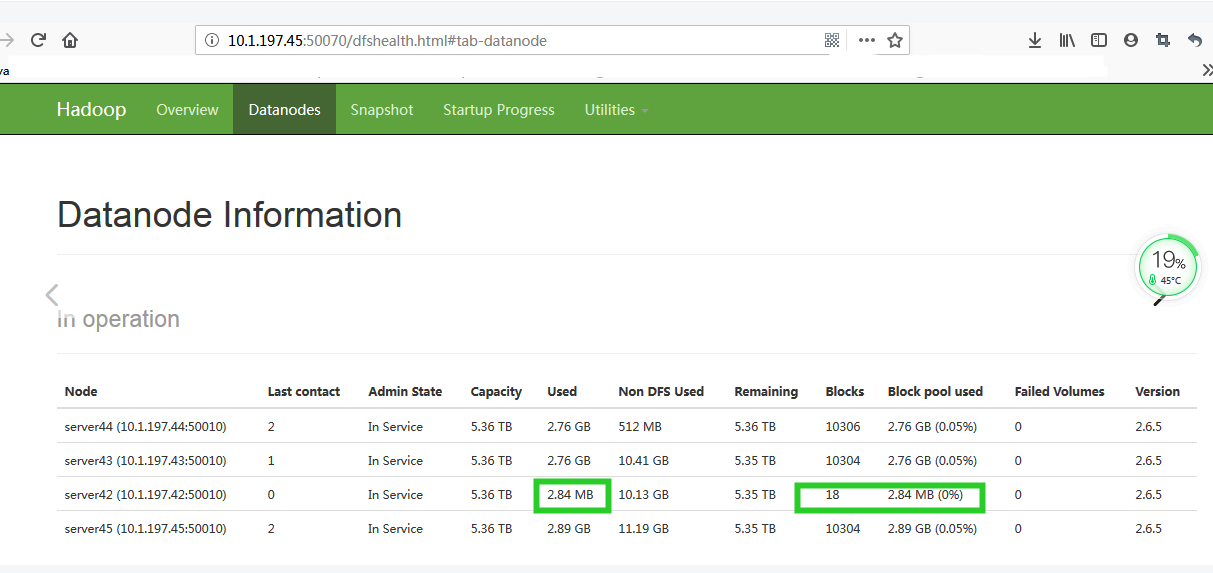Expand bookmarks toolbar overflow chevron
This screenshot has height=573, width=1213.
click(1206, 70)
